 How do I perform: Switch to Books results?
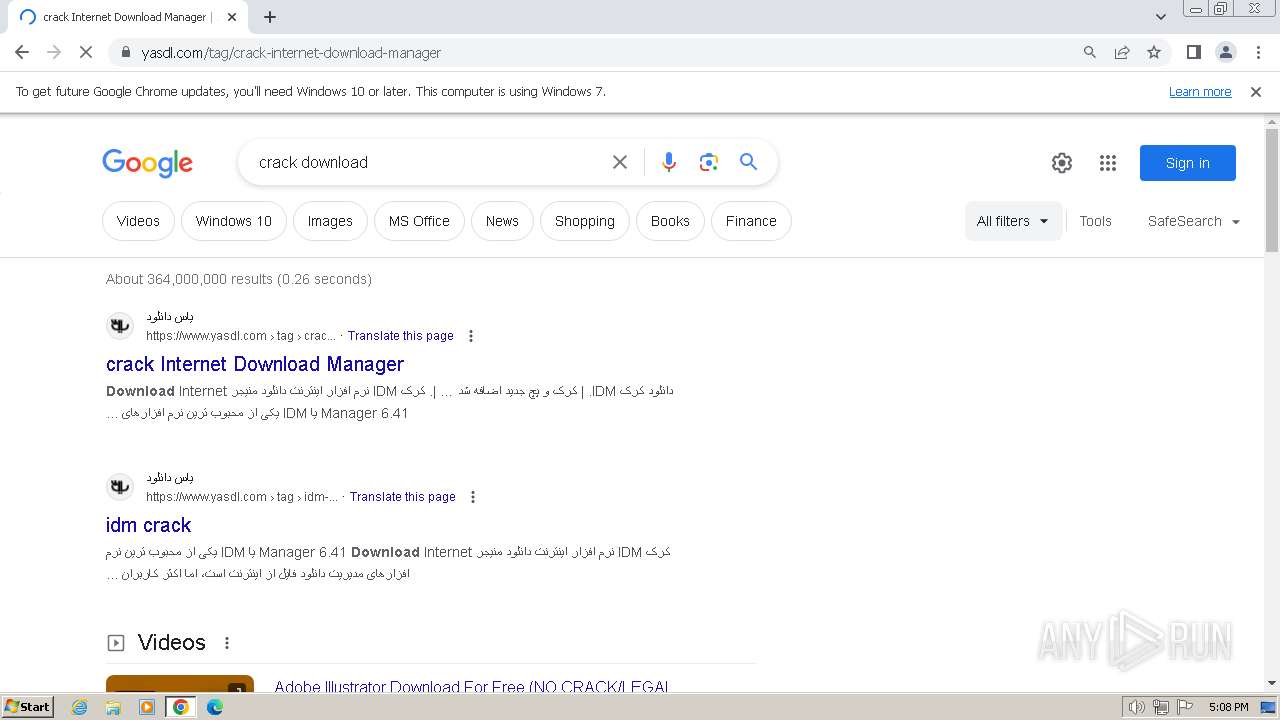click(670, 221)
